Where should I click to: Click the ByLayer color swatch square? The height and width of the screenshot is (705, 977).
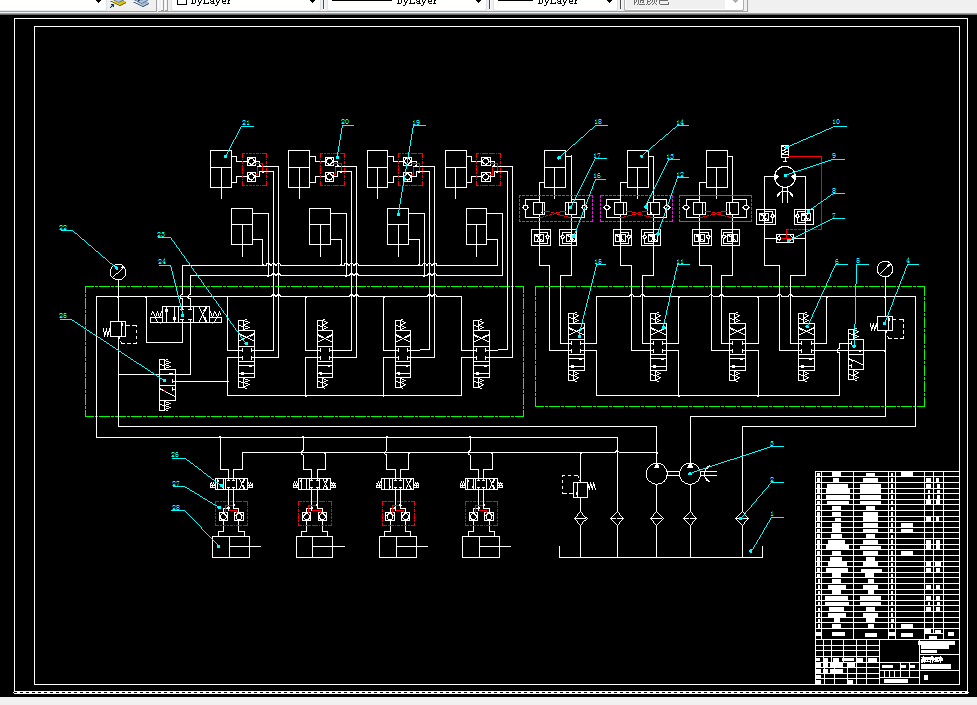tap(181, 2)
